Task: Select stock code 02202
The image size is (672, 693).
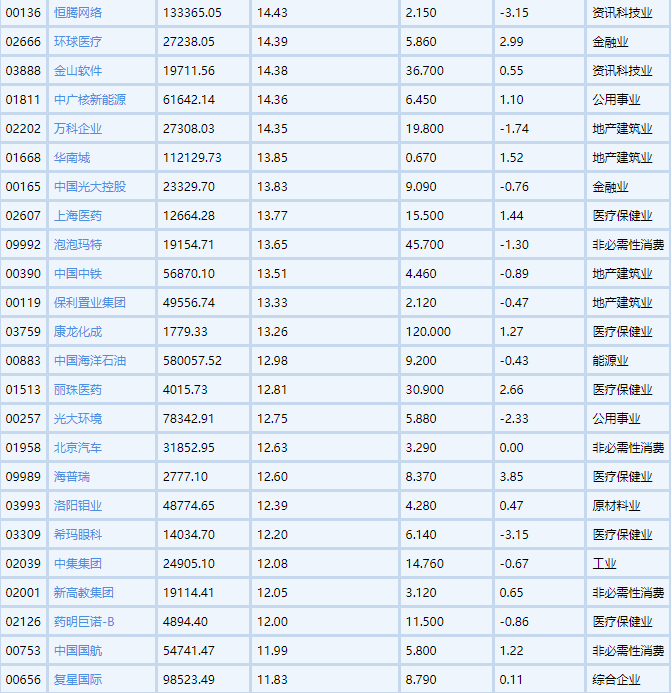Action: (x=23, y=129)
